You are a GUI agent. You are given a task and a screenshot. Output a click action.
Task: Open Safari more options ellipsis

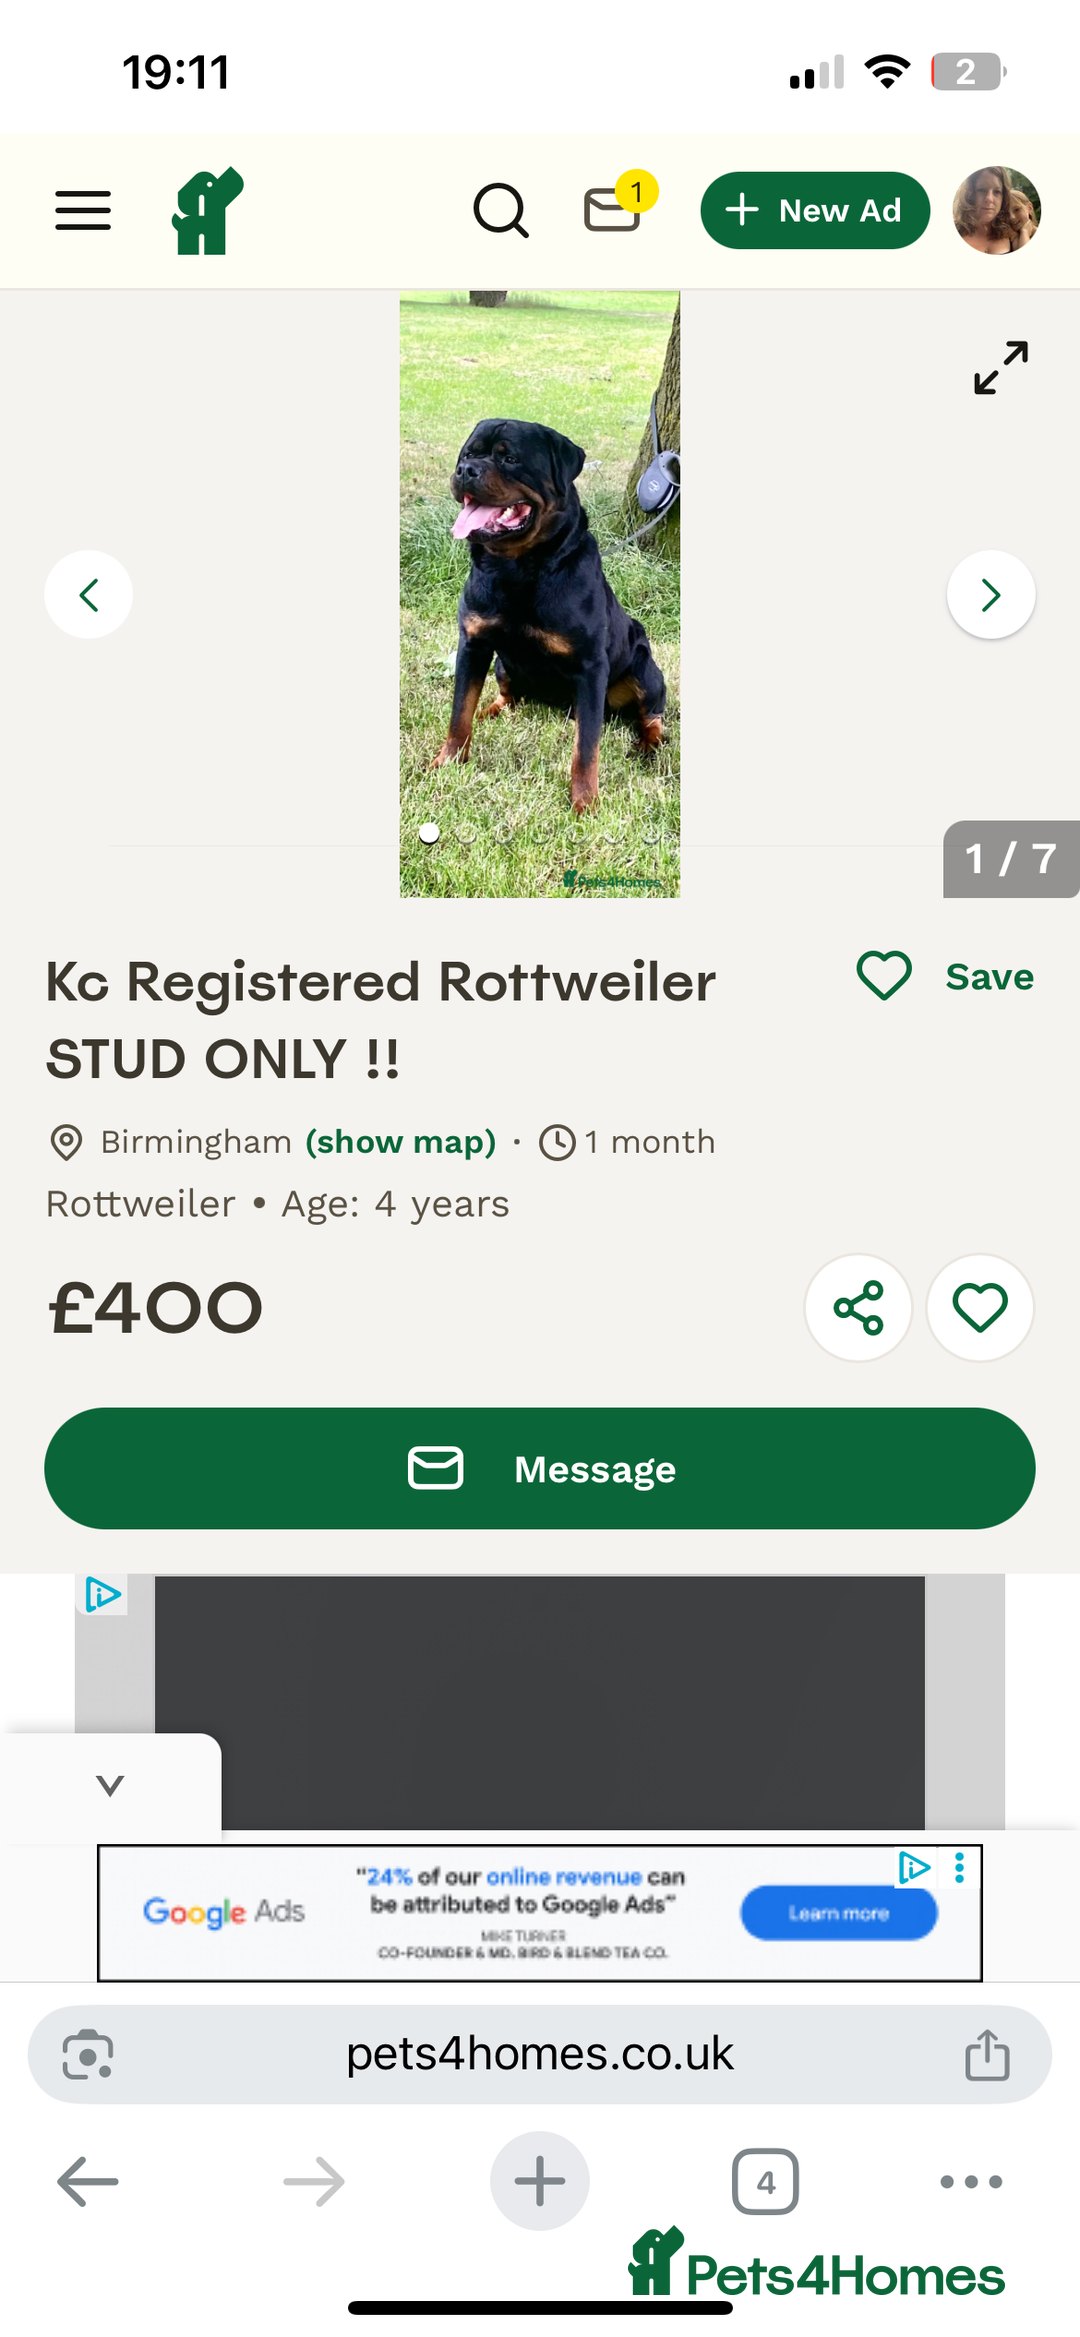click(x=971, y=2181)
